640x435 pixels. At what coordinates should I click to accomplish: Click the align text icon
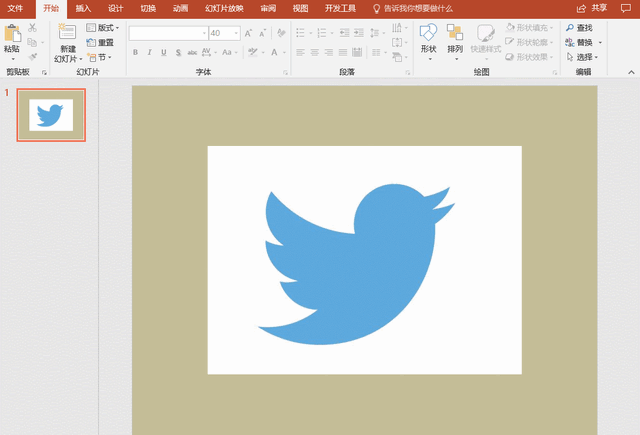pos(397,42)
